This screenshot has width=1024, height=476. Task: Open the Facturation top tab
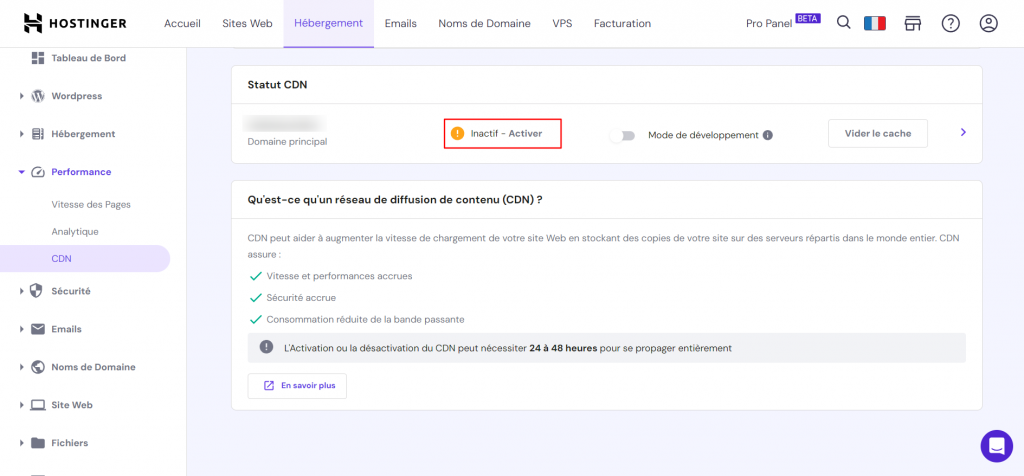click(x=622, y=24)
